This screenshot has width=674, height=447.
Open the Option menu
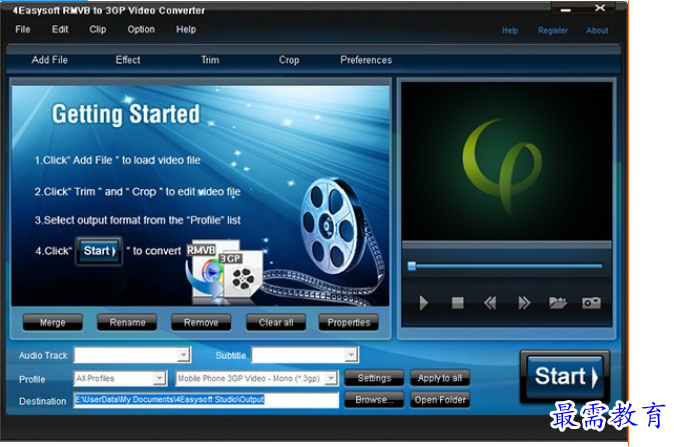click(141, 29)
